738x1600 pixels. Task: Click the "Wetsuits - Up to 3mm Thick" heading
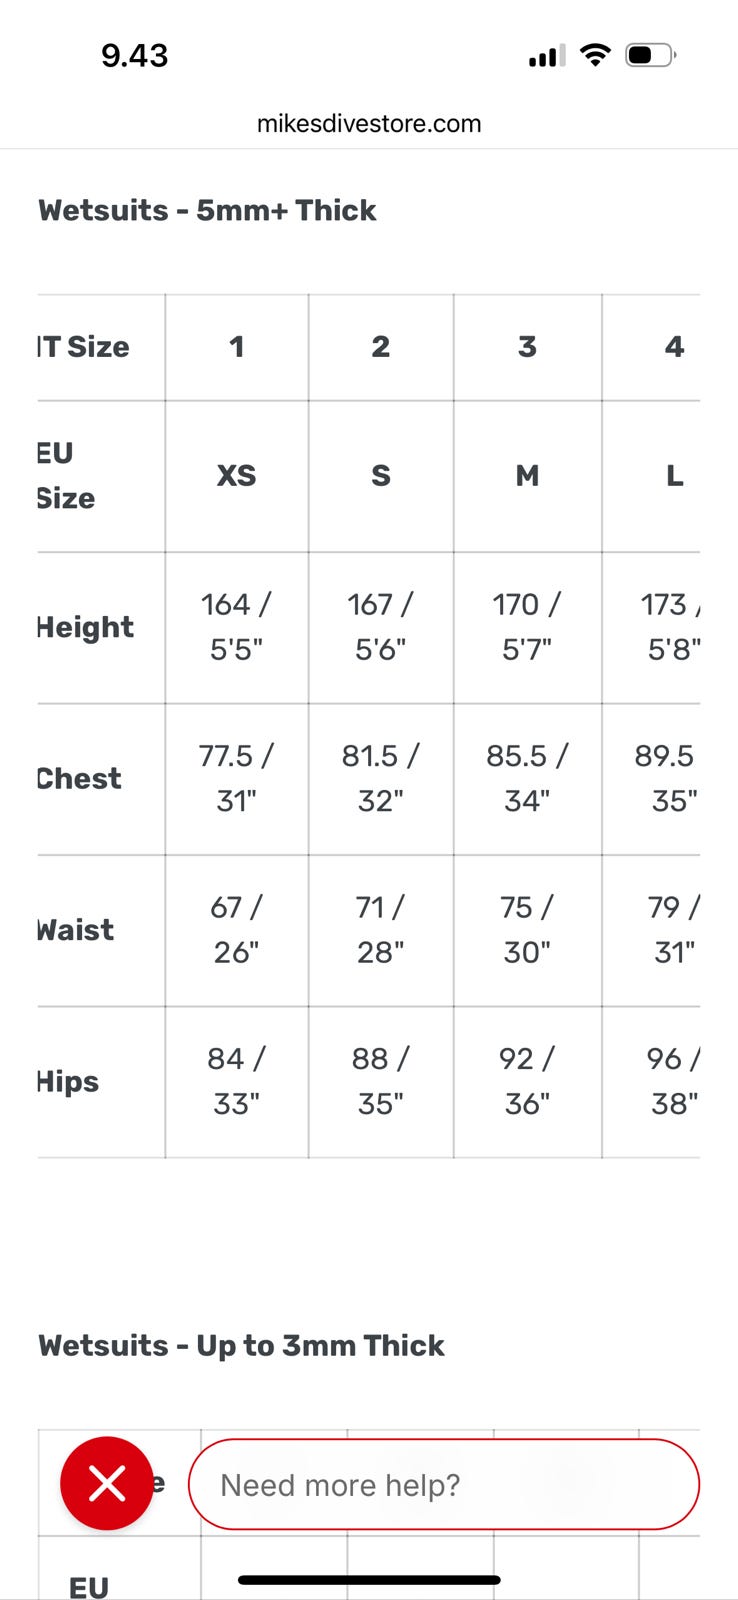click(x=241, y=1345)
